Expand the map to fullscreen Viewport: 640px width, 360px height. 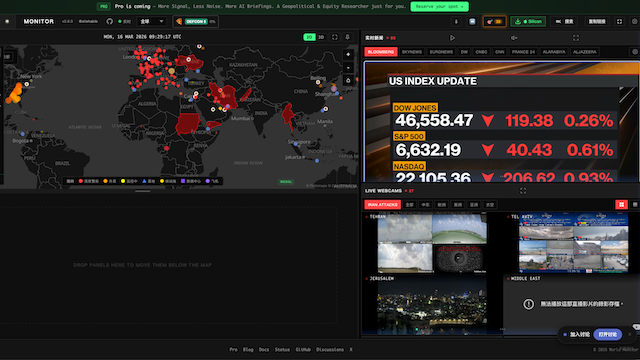pos(335,37)
